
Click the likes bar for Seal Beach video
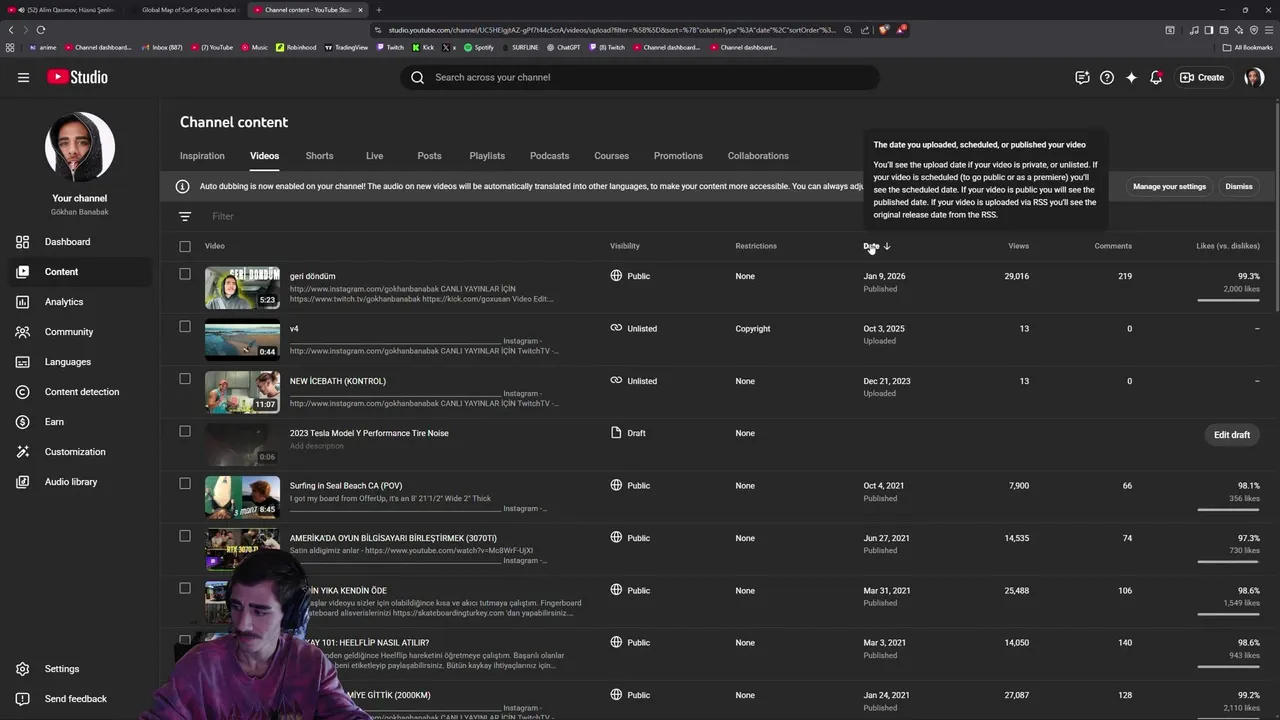tap(1228, 510)
